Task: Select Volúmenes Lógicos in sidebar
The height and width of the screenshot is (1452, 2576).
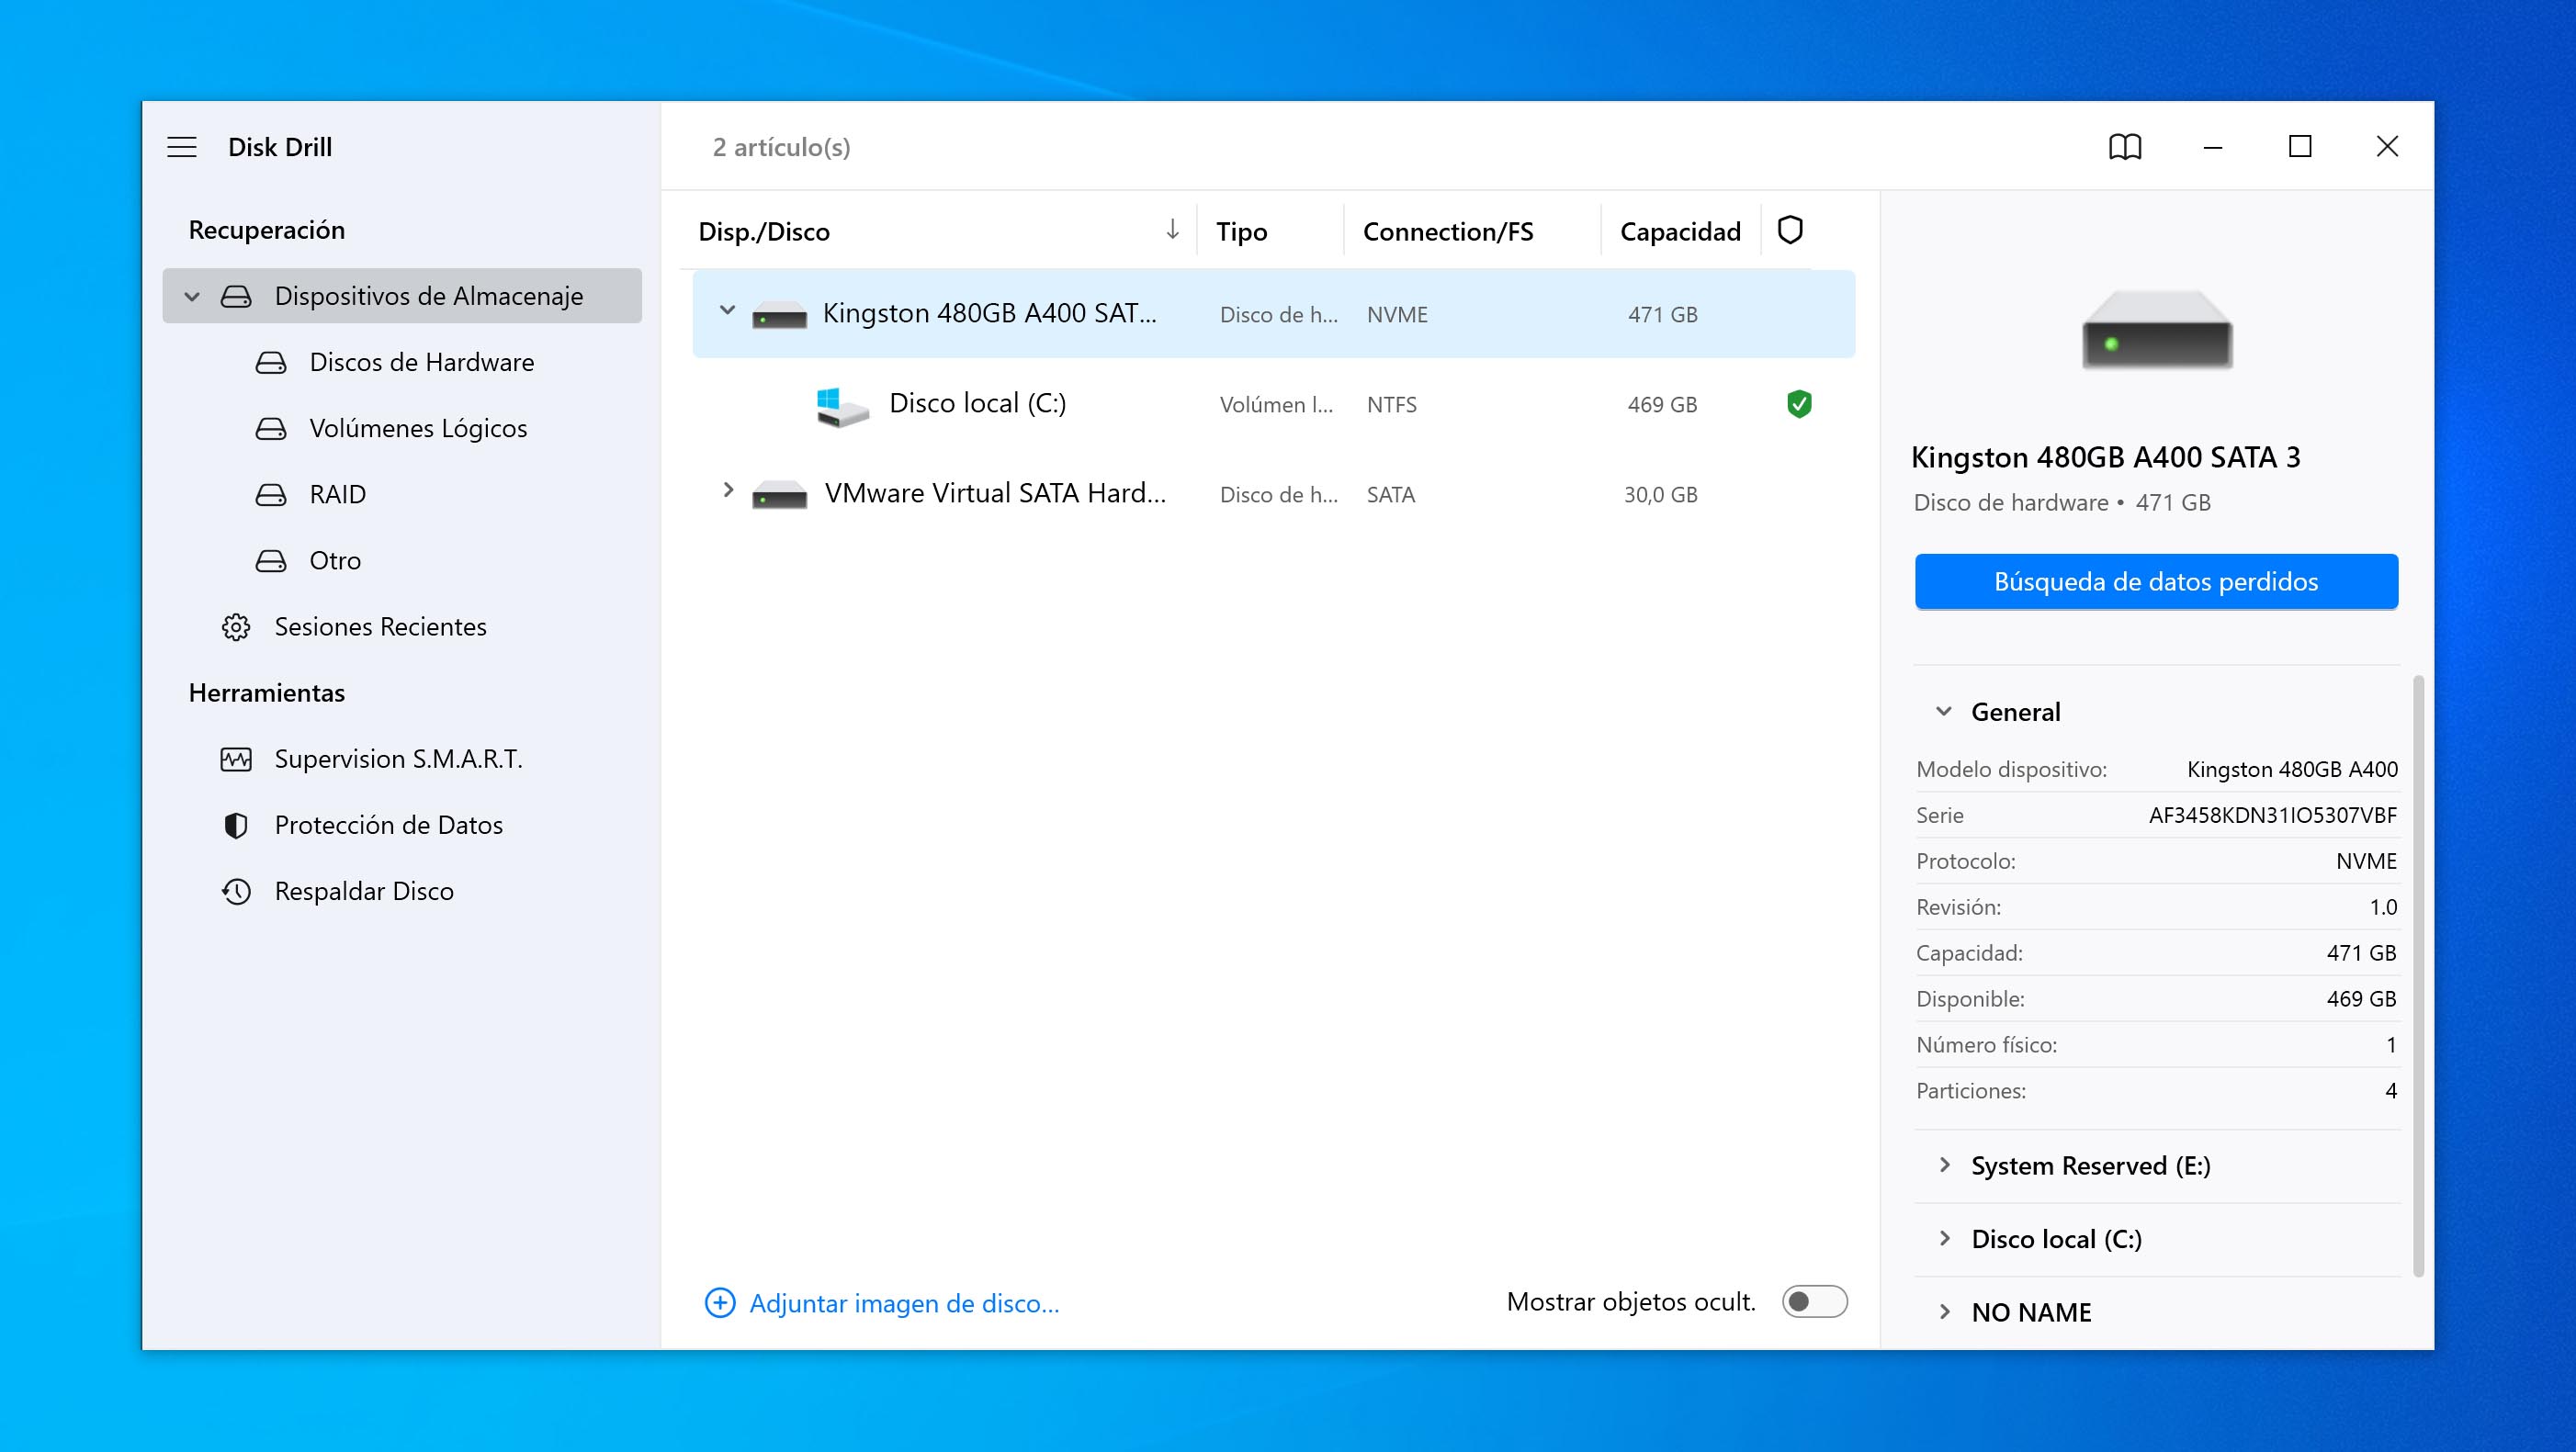Action: (x=402, y=428)
